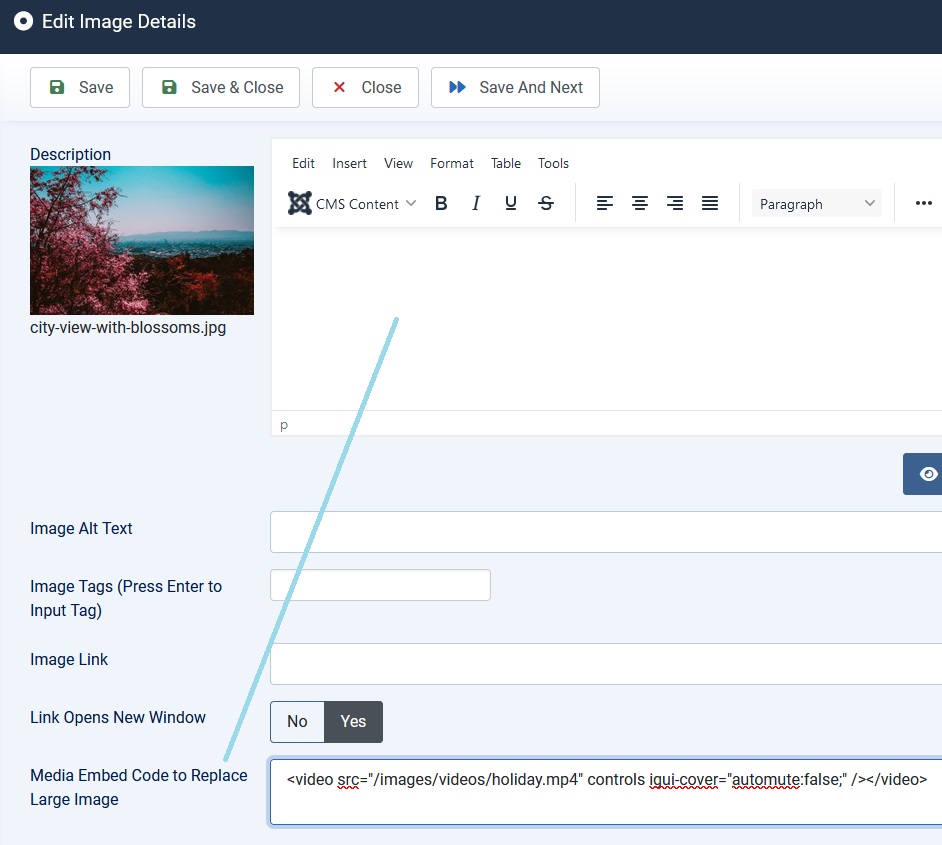
Task: Open the Tools menu in editor
Action: click(x=553, y=163)
